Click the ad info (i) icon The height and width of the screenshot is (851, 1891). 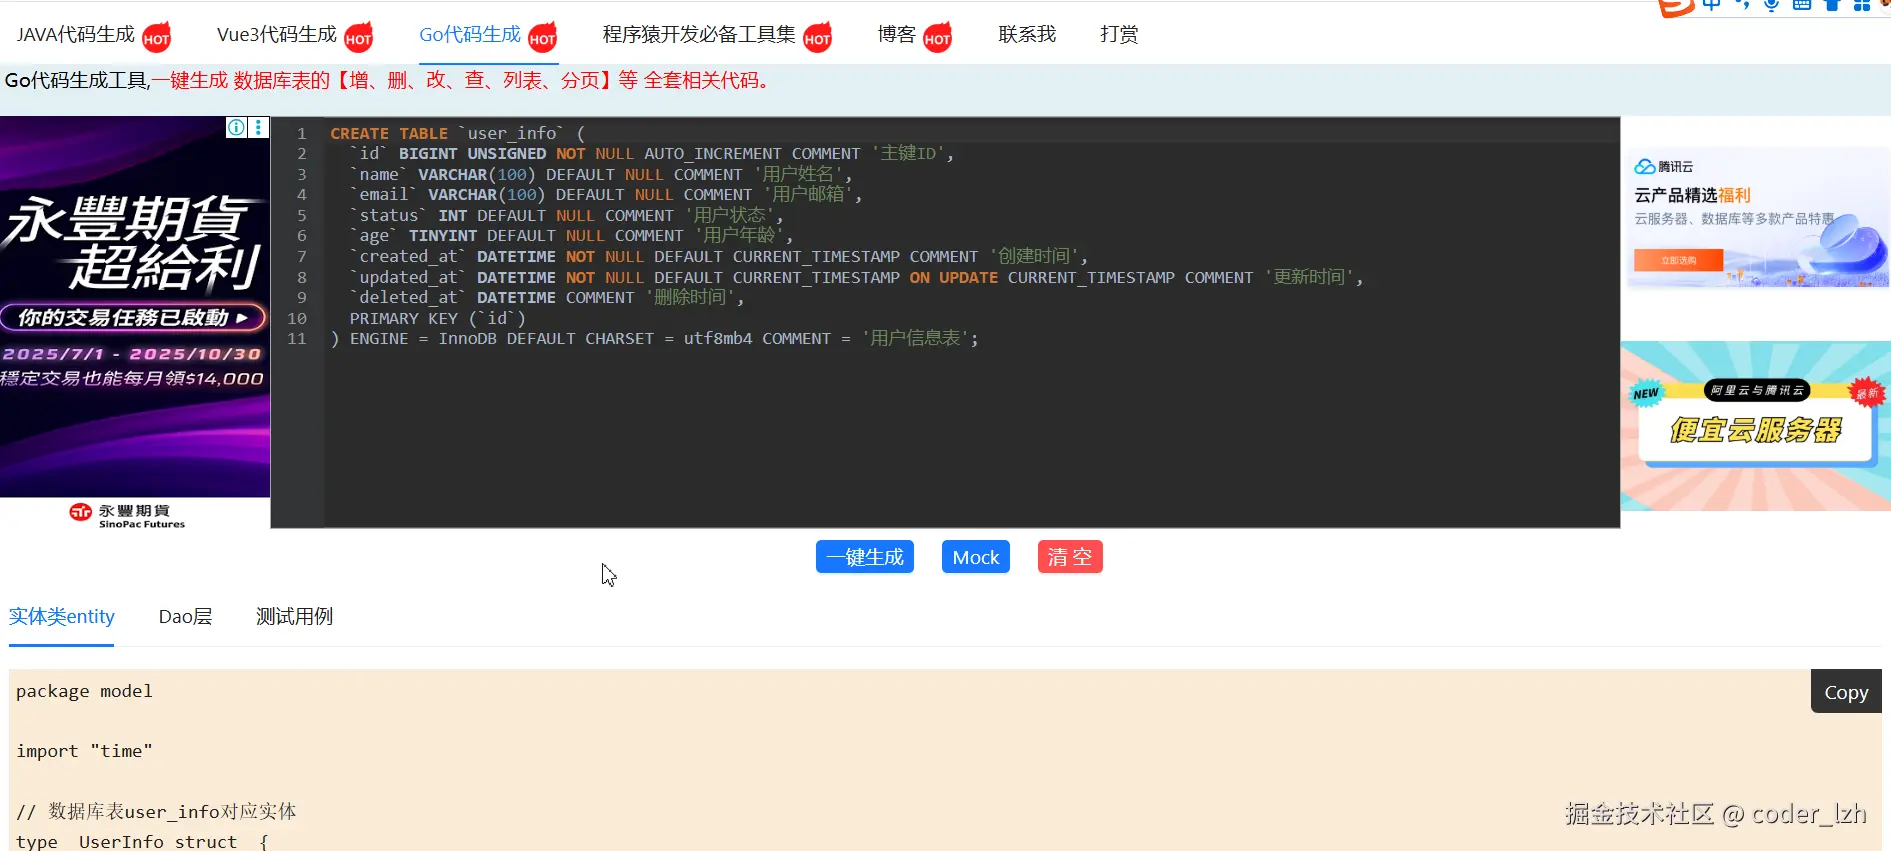click(x=236, y=127)
